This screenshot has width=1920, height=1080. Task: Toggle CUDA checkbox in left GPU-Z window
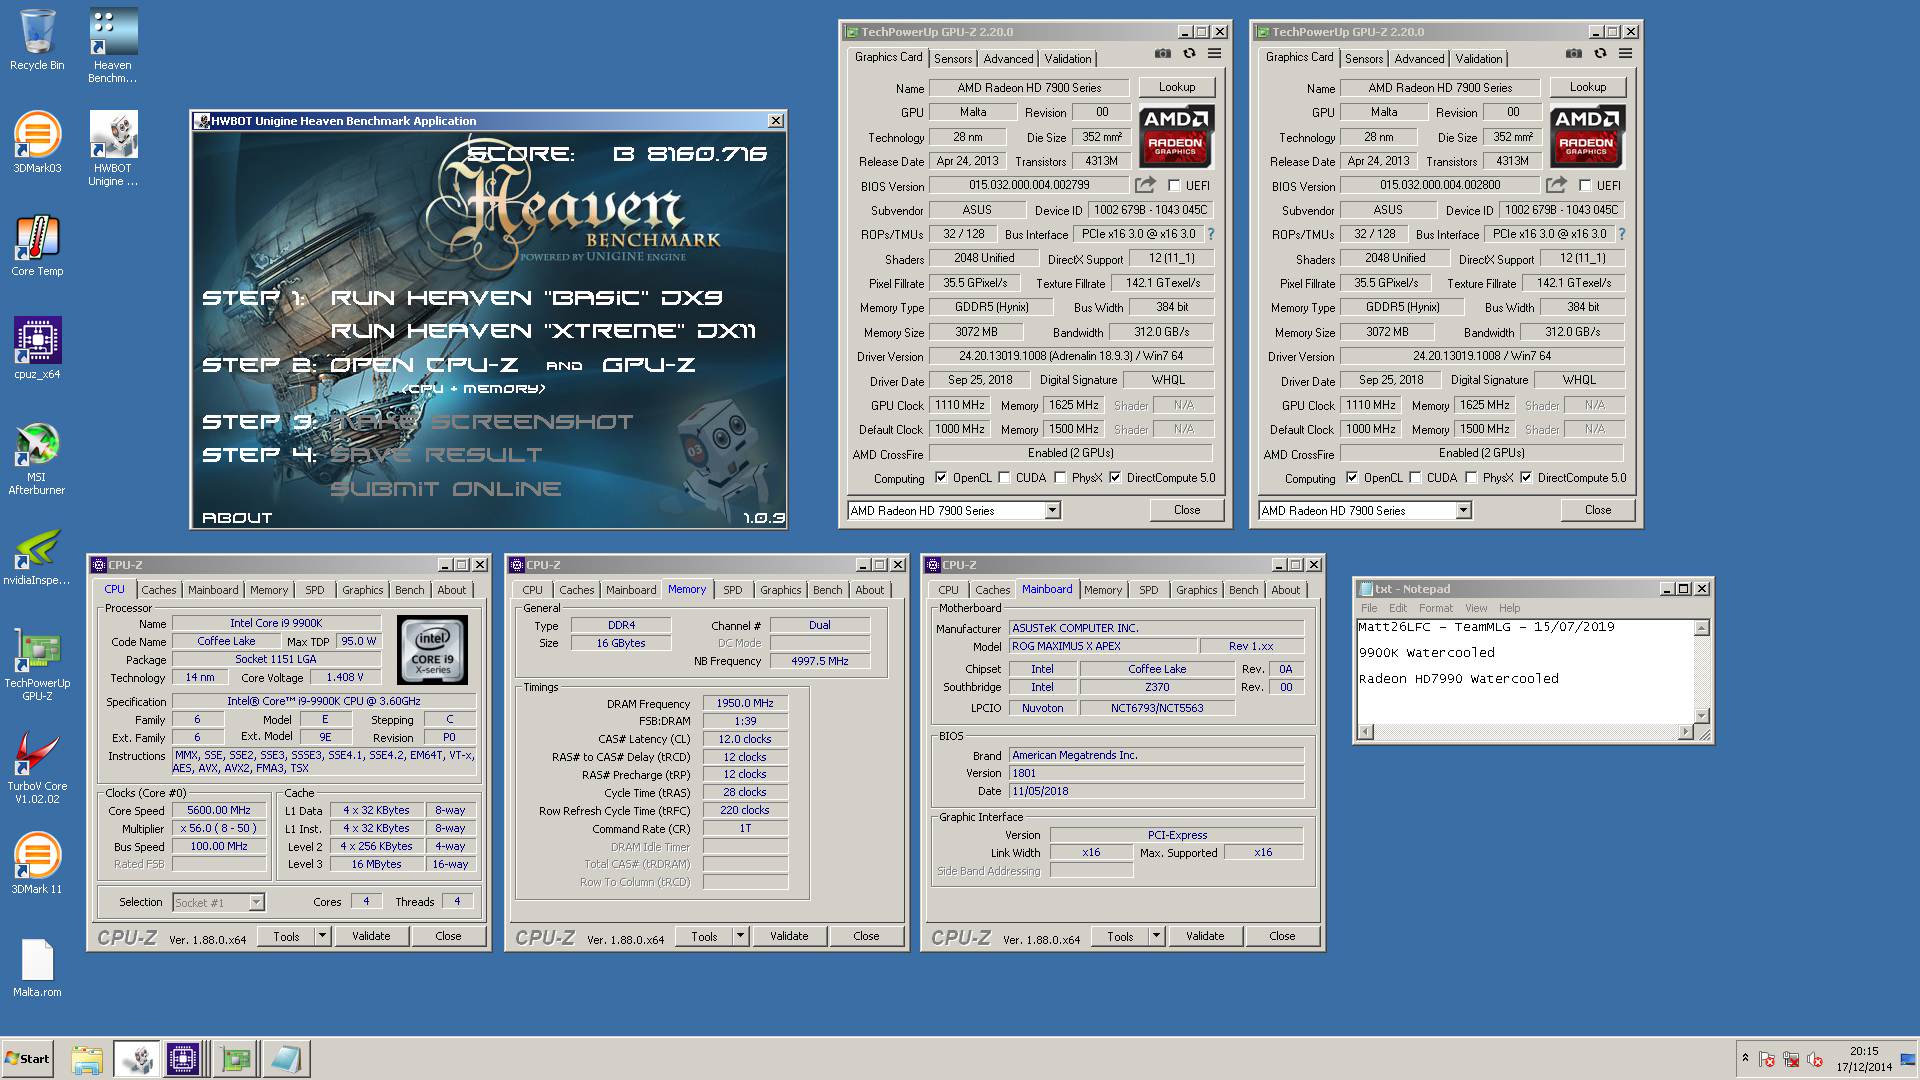tap(1004, 478)
